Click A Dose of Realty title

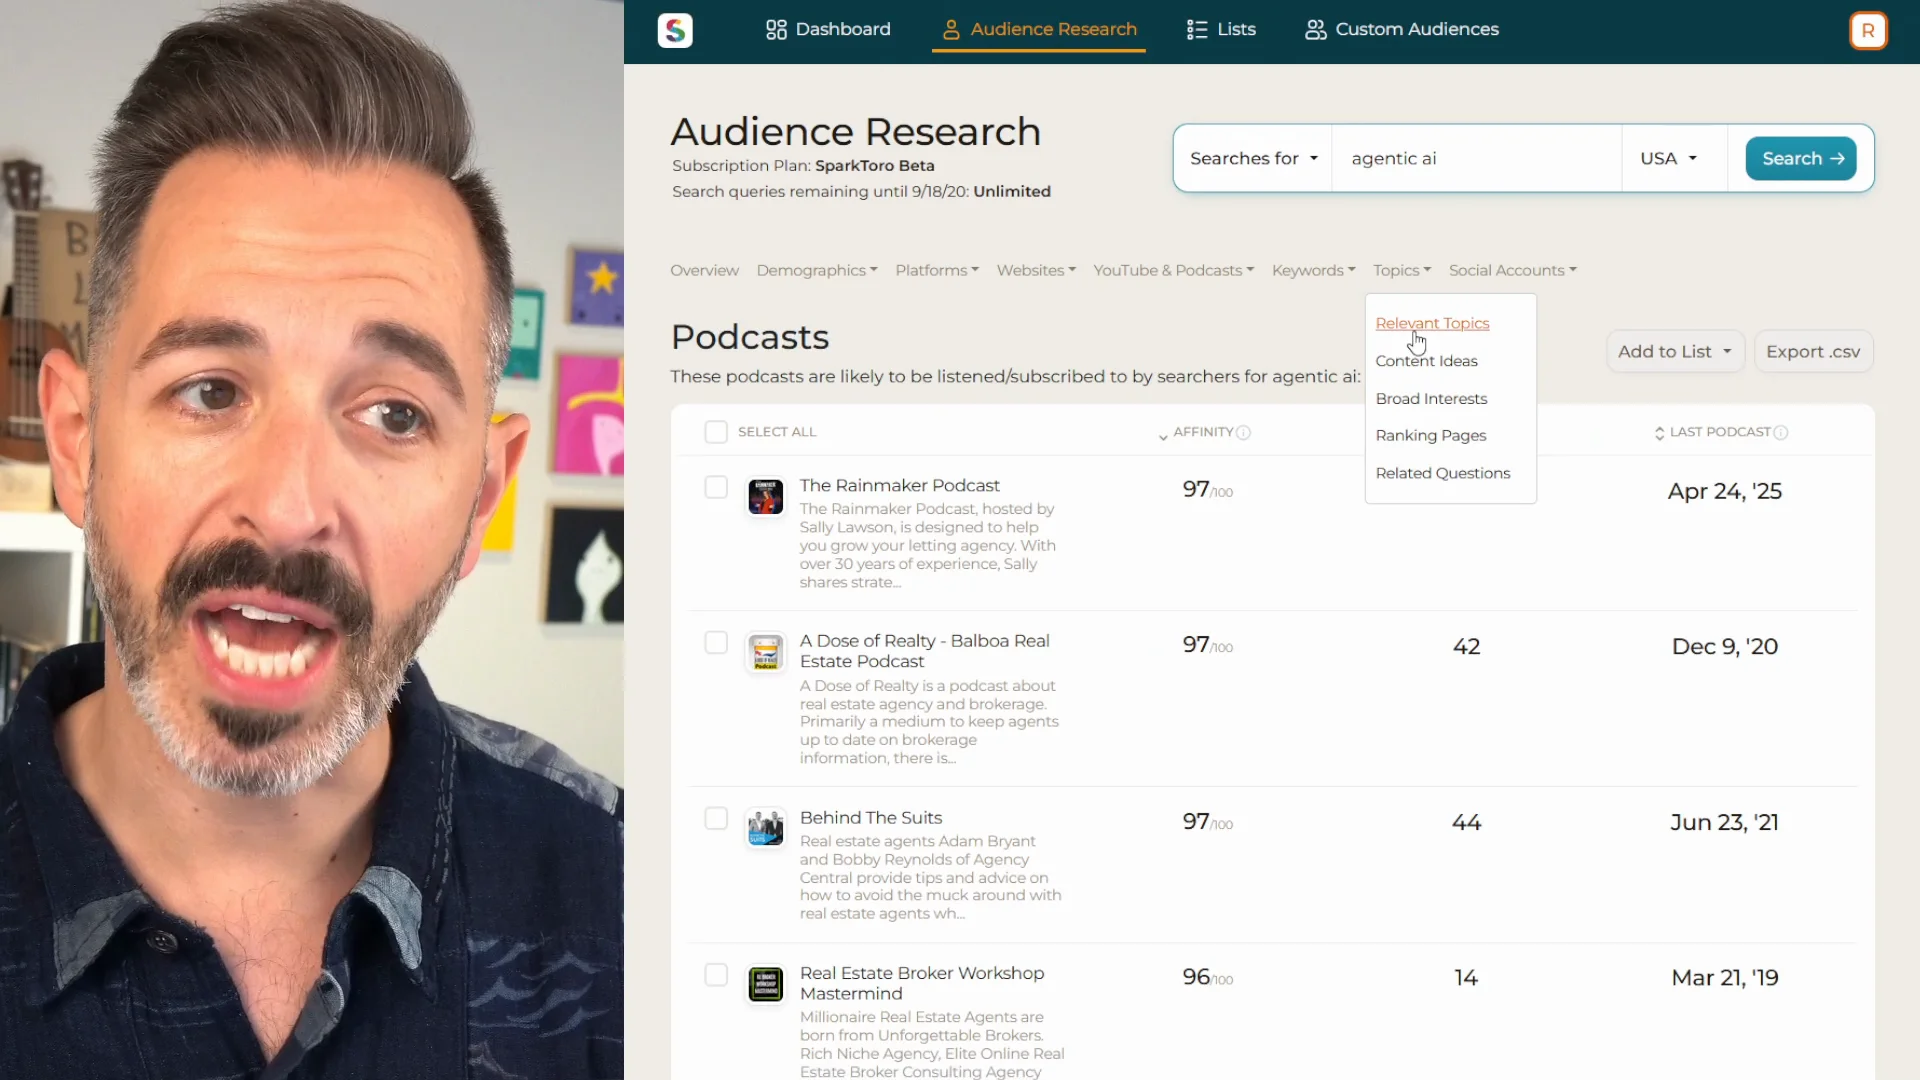pyautogui.click(x=924, y=651)
